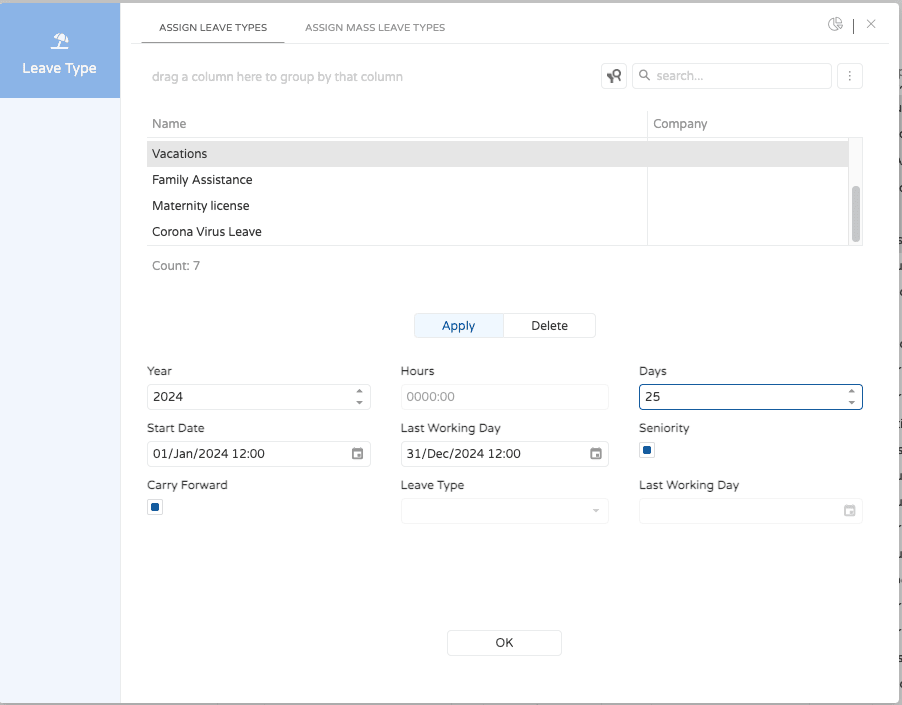The width and height of the screenshot is (902, 705).
Task: Open calendar for 31/Dec/2024 Last Working Day
Action: (596, 454)
